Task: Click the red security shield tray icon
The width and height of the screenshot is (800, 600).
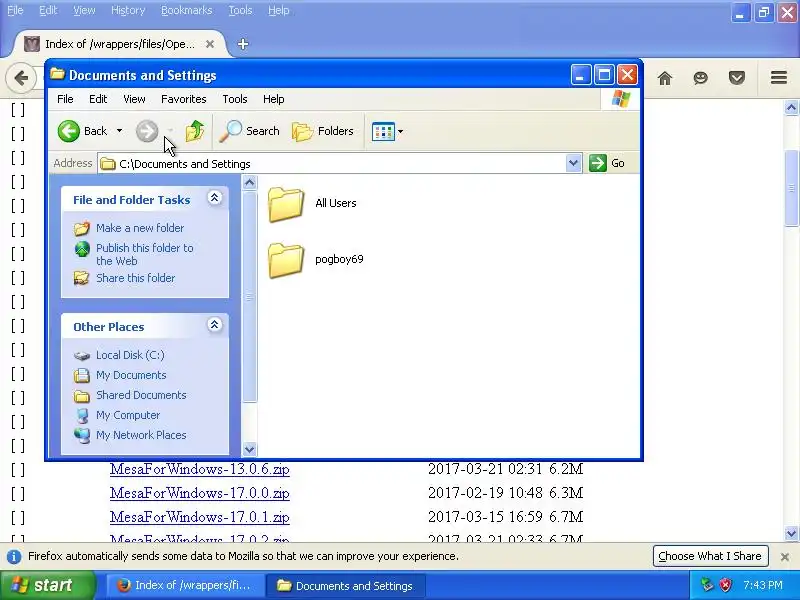Action: coord(726,585)
